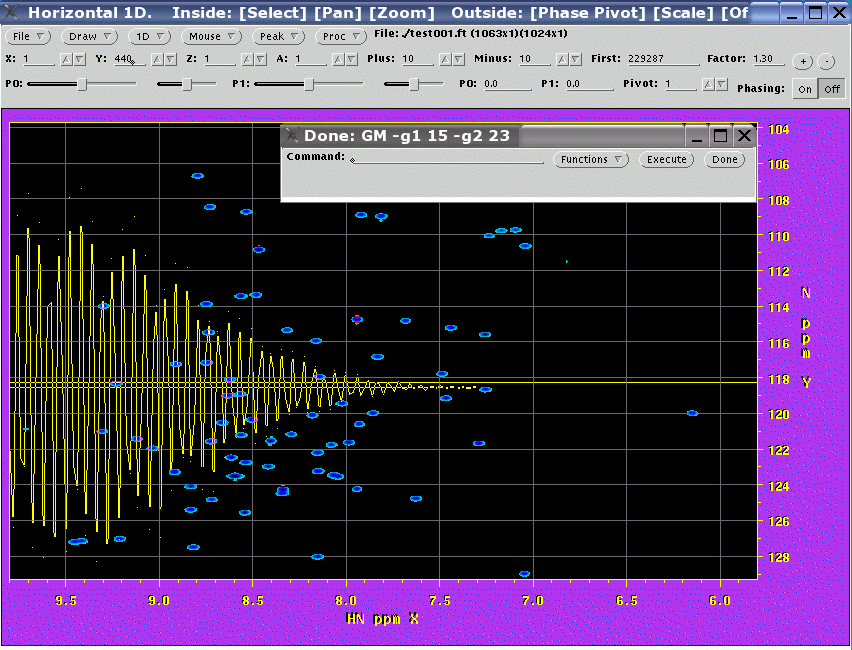Increase the Plus contour count arrow
Screen dimensions: 852x650
(x=446, y=59)
